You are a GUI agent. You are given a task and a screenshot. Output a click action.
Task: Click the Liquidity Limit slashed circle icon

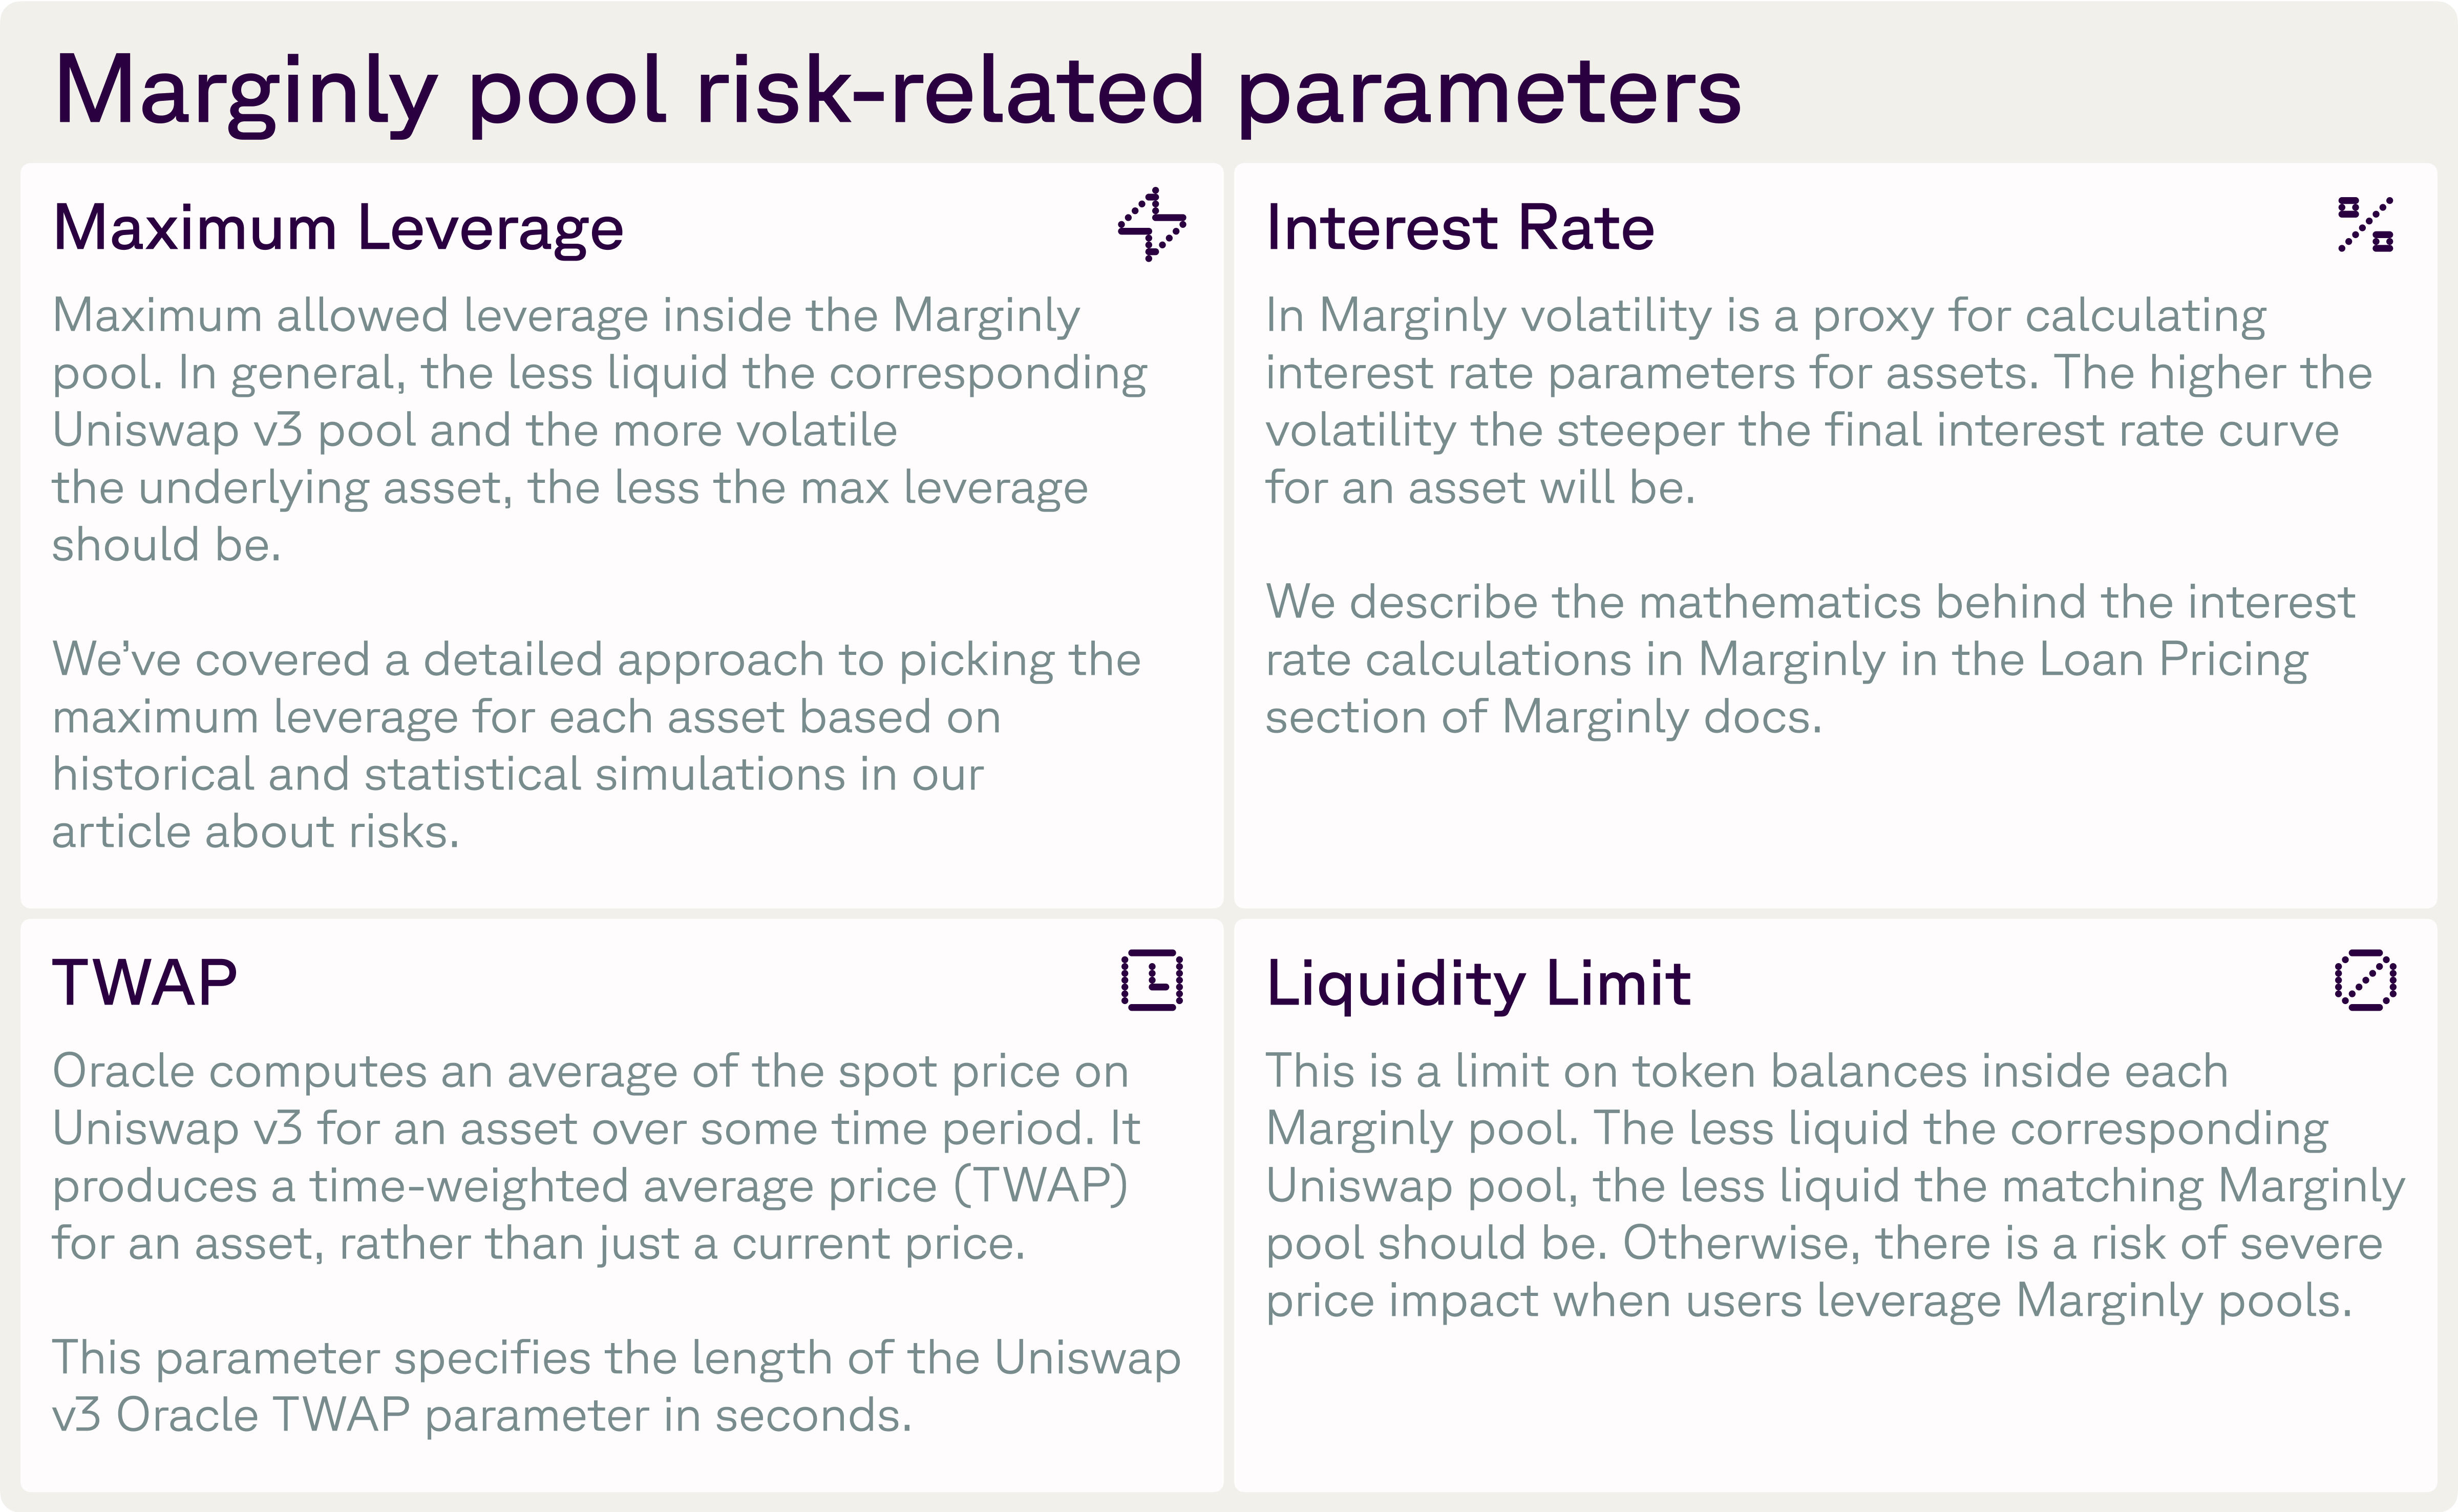2365,980
